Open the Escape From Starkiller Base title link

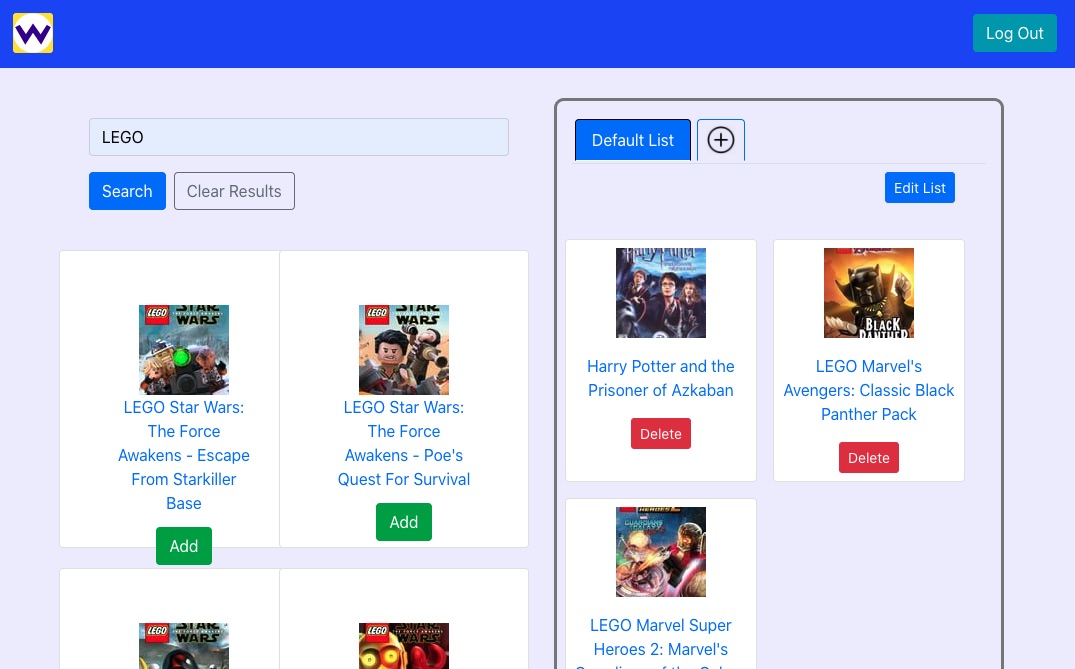(184, 455)
